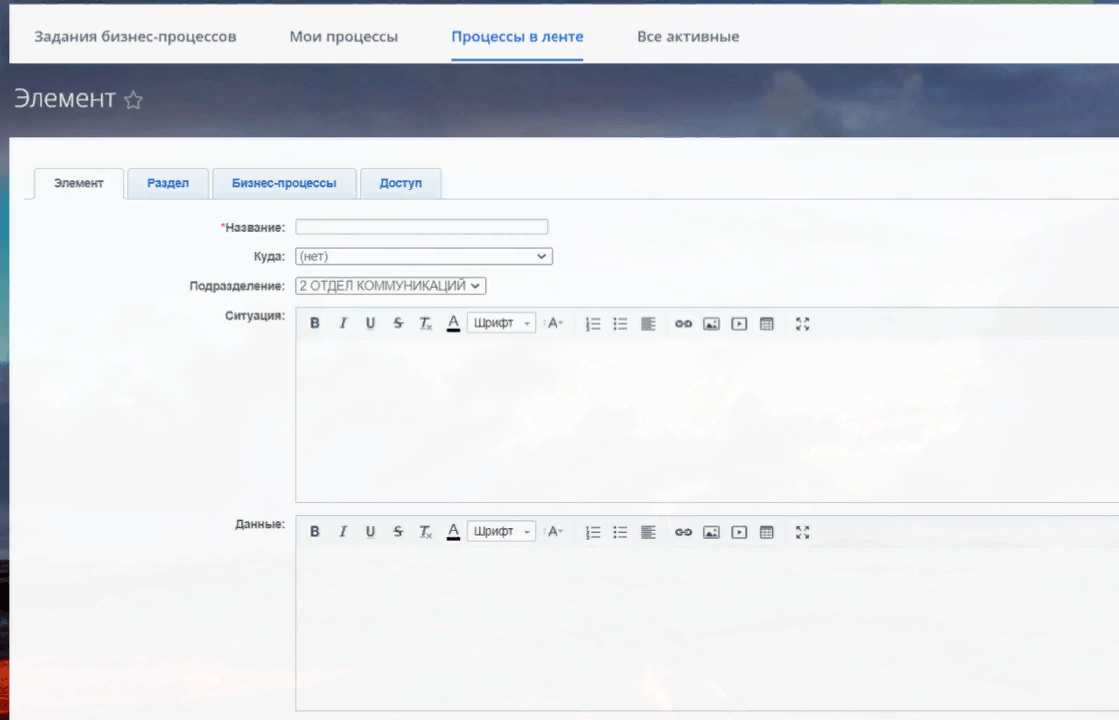Screen dimensions: 1119x720
Task: Switch to the Доступ tab
Action: tap(400, 183)
